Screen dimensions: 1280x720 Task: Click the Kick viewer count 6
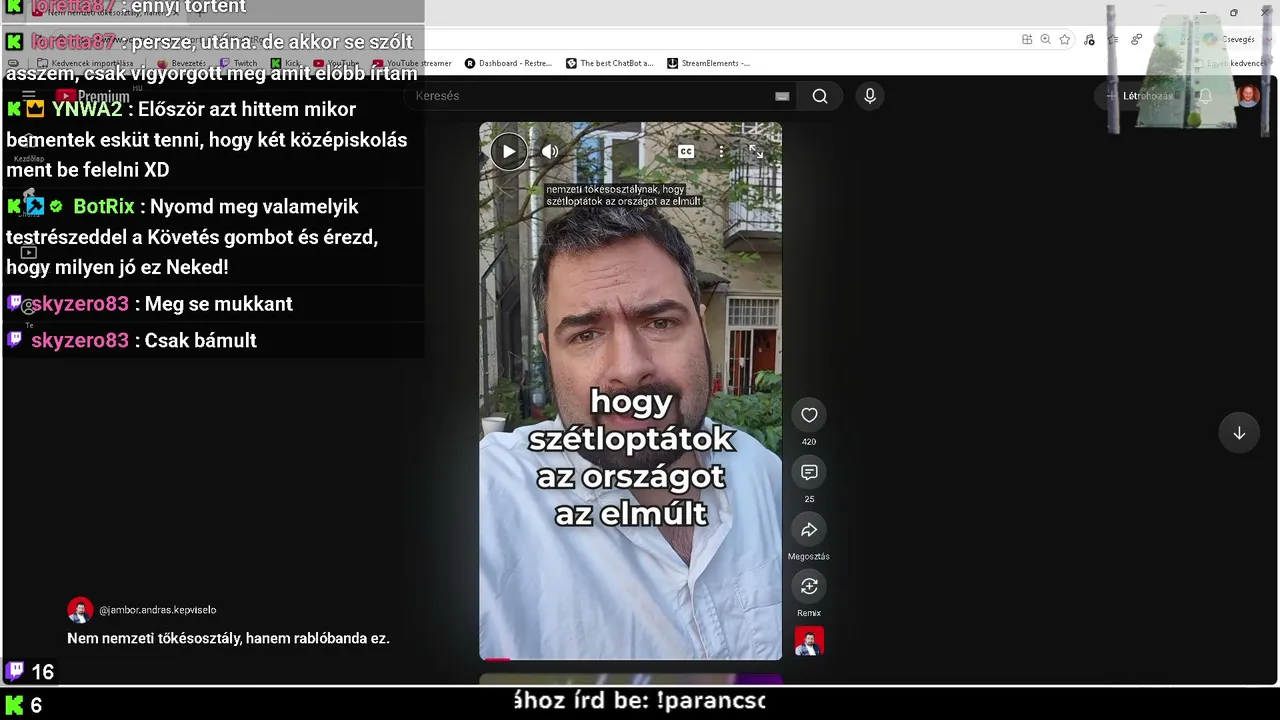point(36,706)
